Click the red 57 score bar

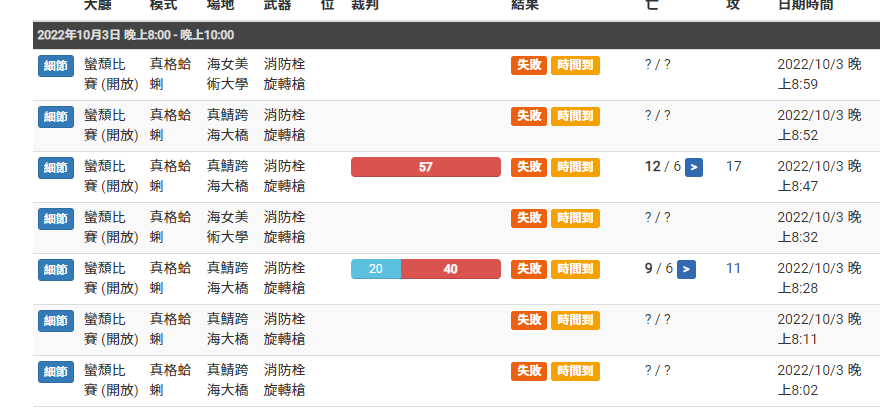tap(425, 167)
